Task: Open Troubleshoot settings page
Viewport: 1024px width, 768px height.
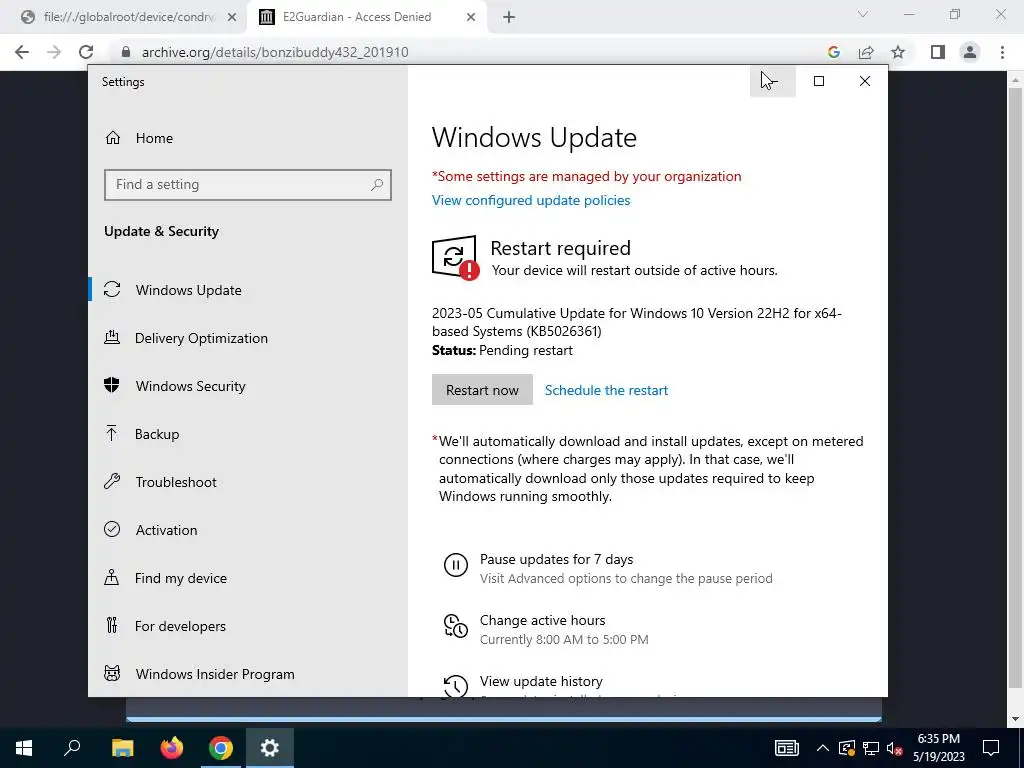Action: click(x=248, y=482)
